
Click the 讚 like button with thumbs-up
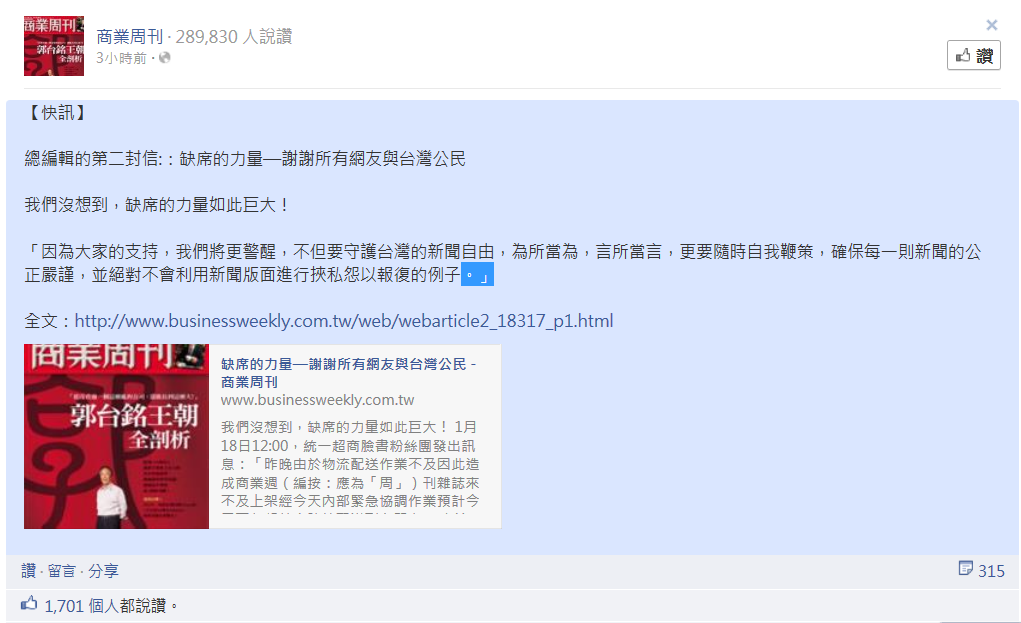pyautogui.click(x=973, y=55)
